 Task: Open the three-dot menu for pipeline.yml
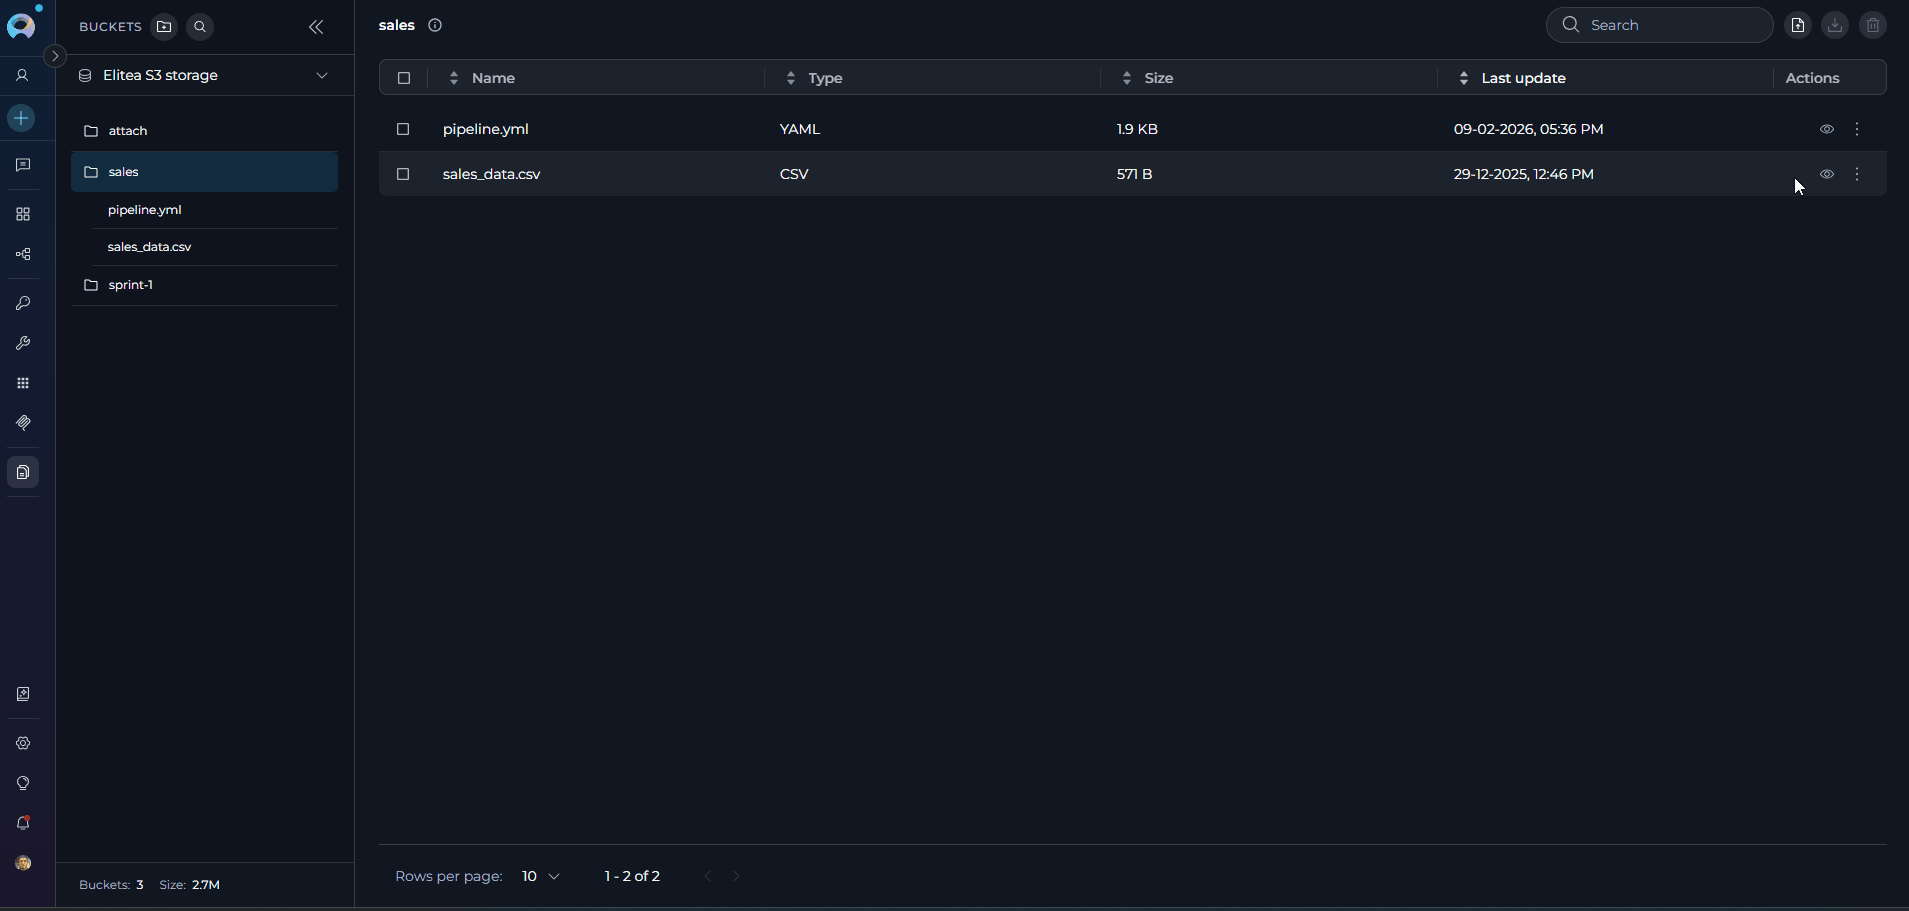click(1857, 129)
